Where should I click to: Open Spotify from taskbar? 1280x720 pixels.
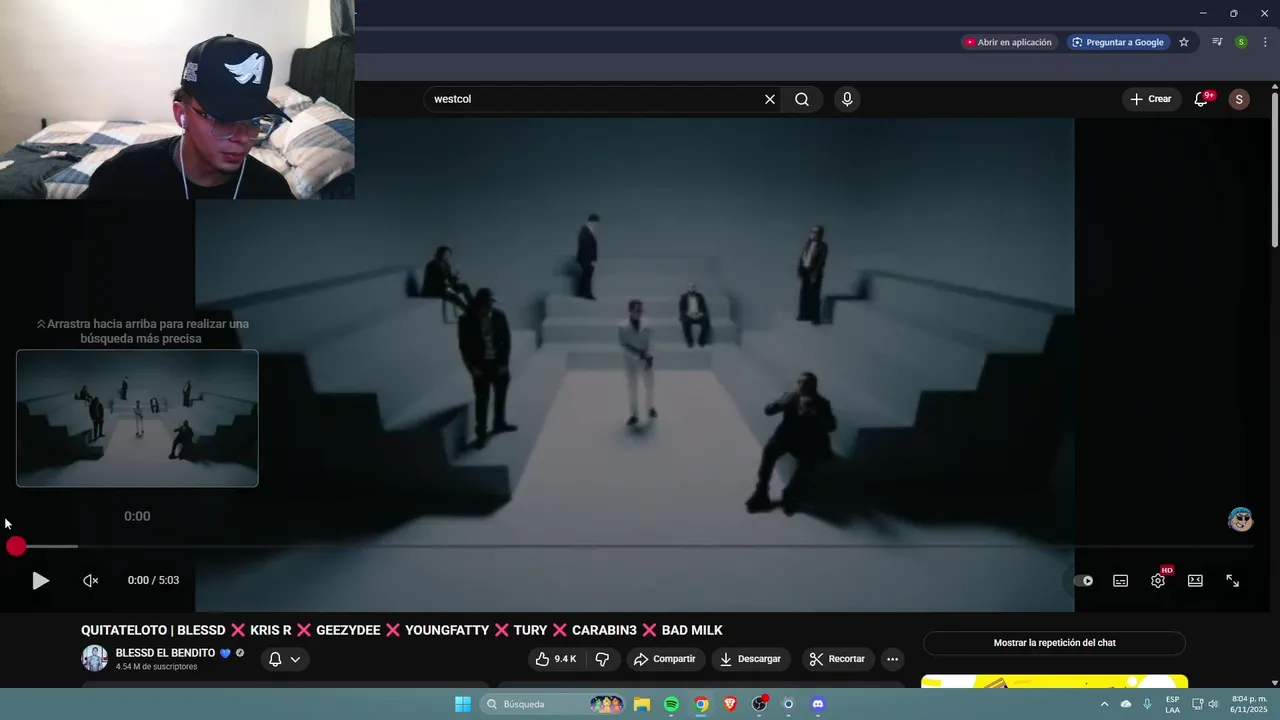coord(671,704)
